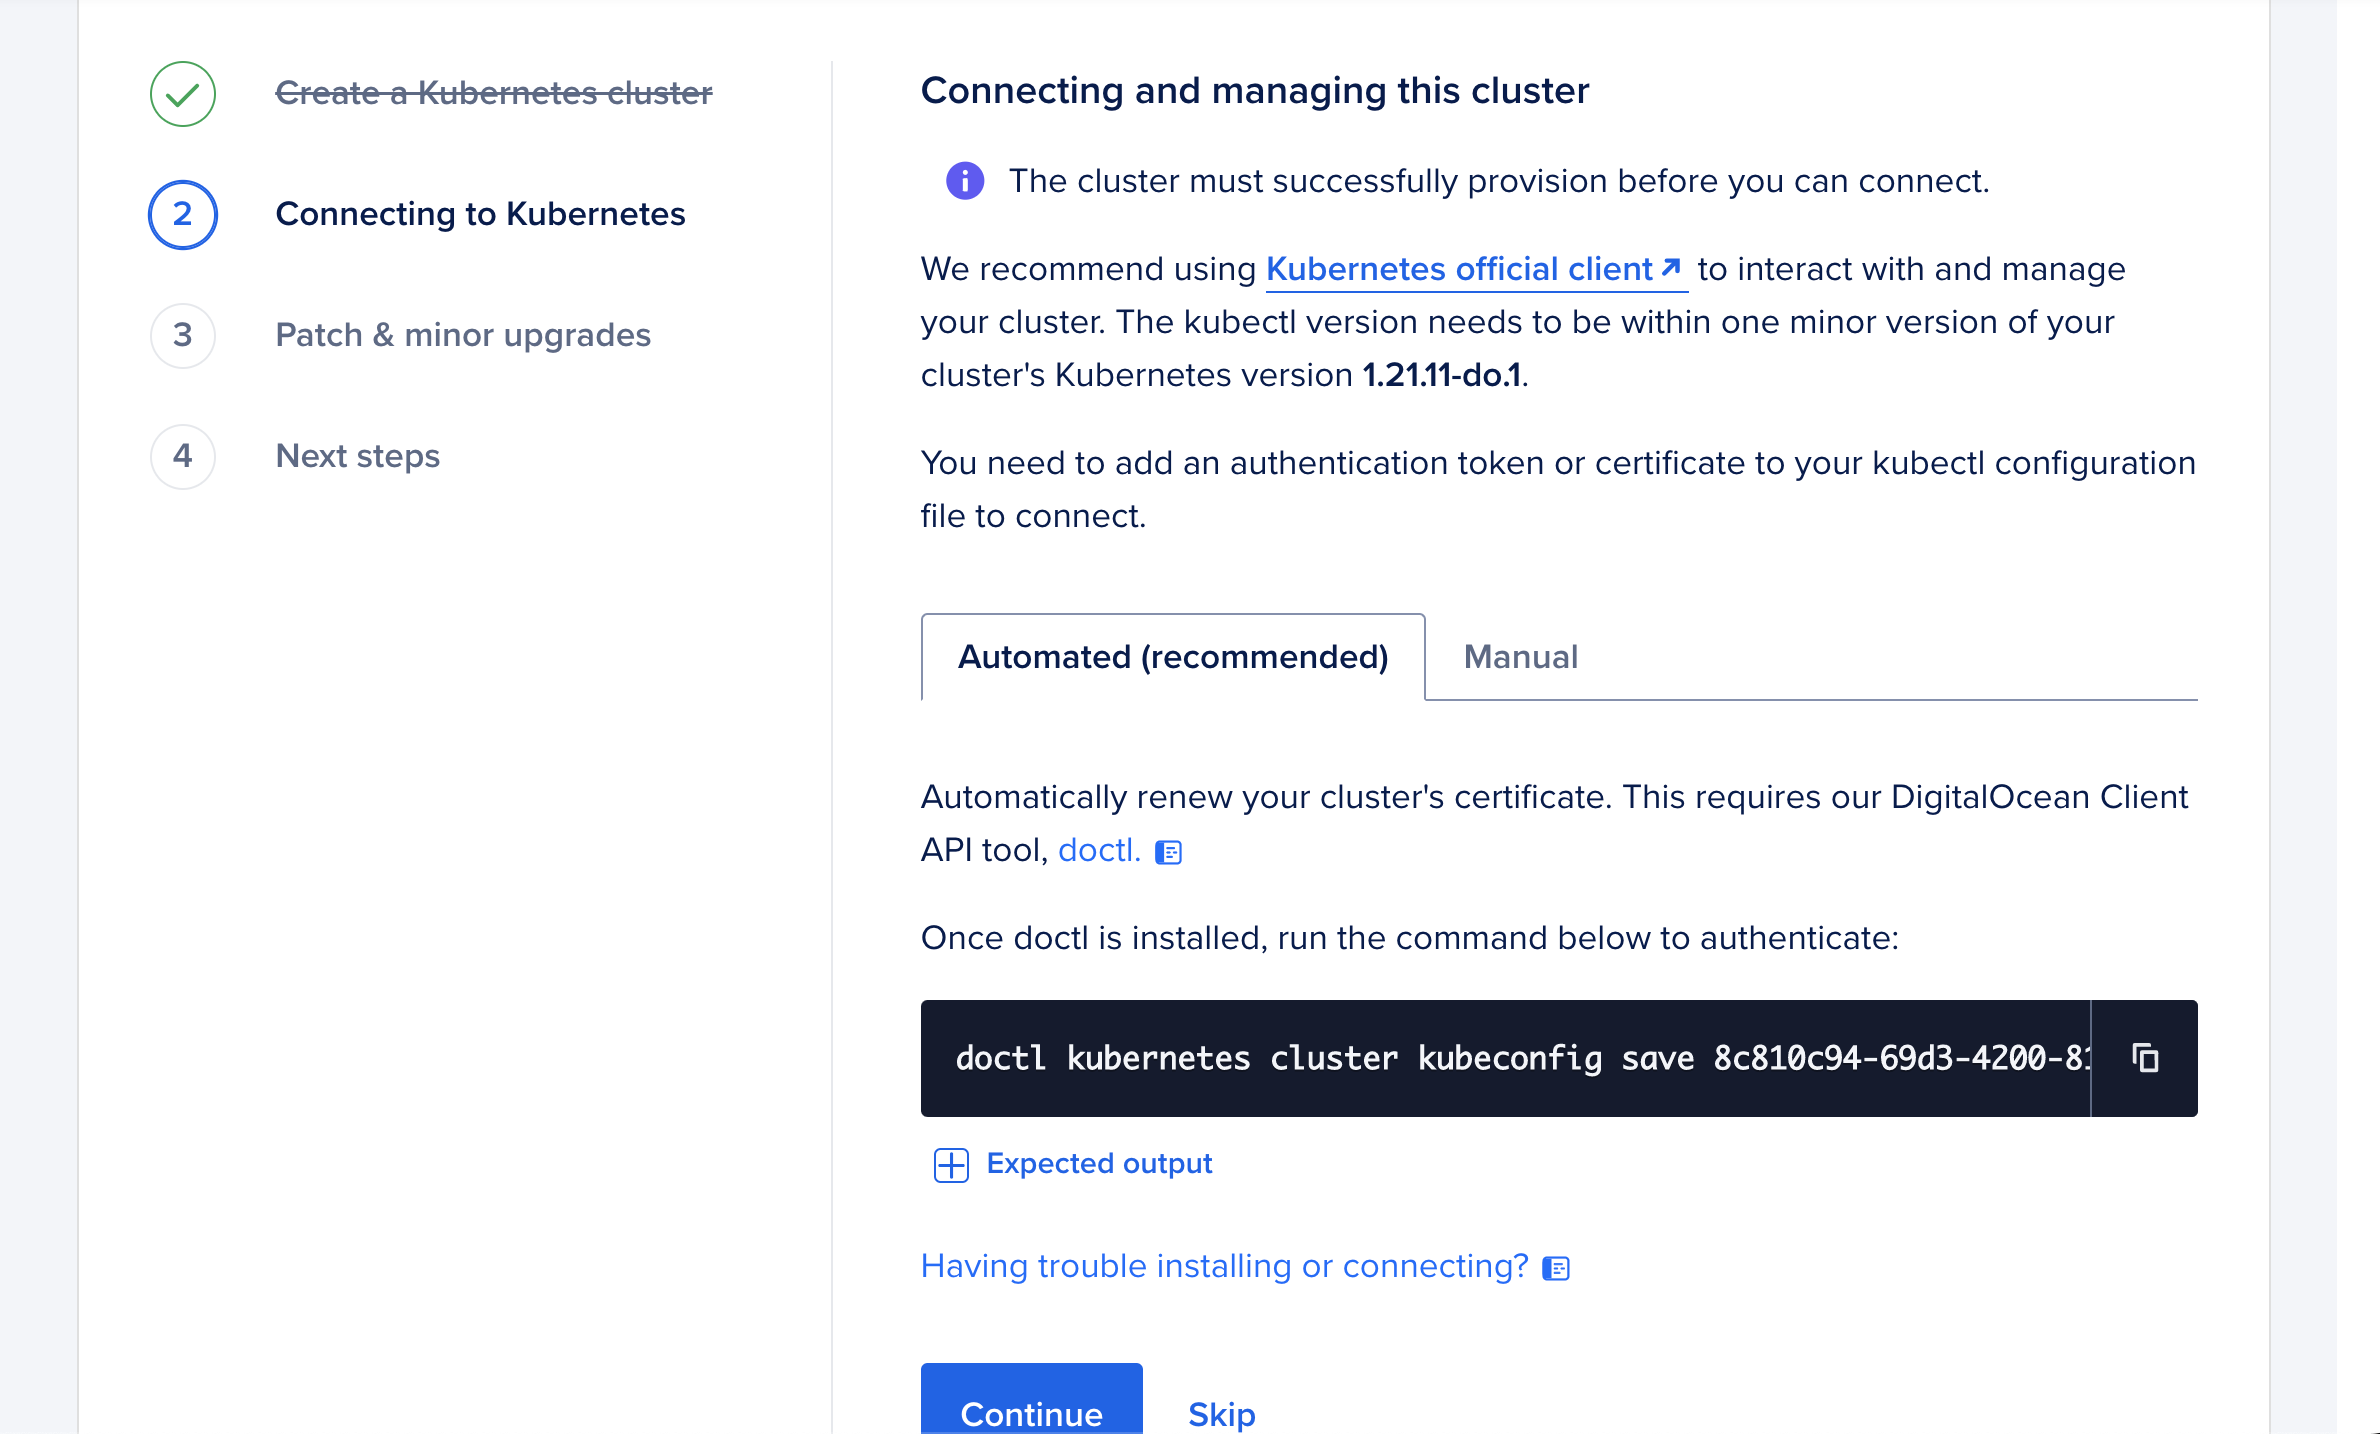Open the doctl link
Image resolution: width=2380 pixels, height=1434 pixels.
[x=1099, y=850]
